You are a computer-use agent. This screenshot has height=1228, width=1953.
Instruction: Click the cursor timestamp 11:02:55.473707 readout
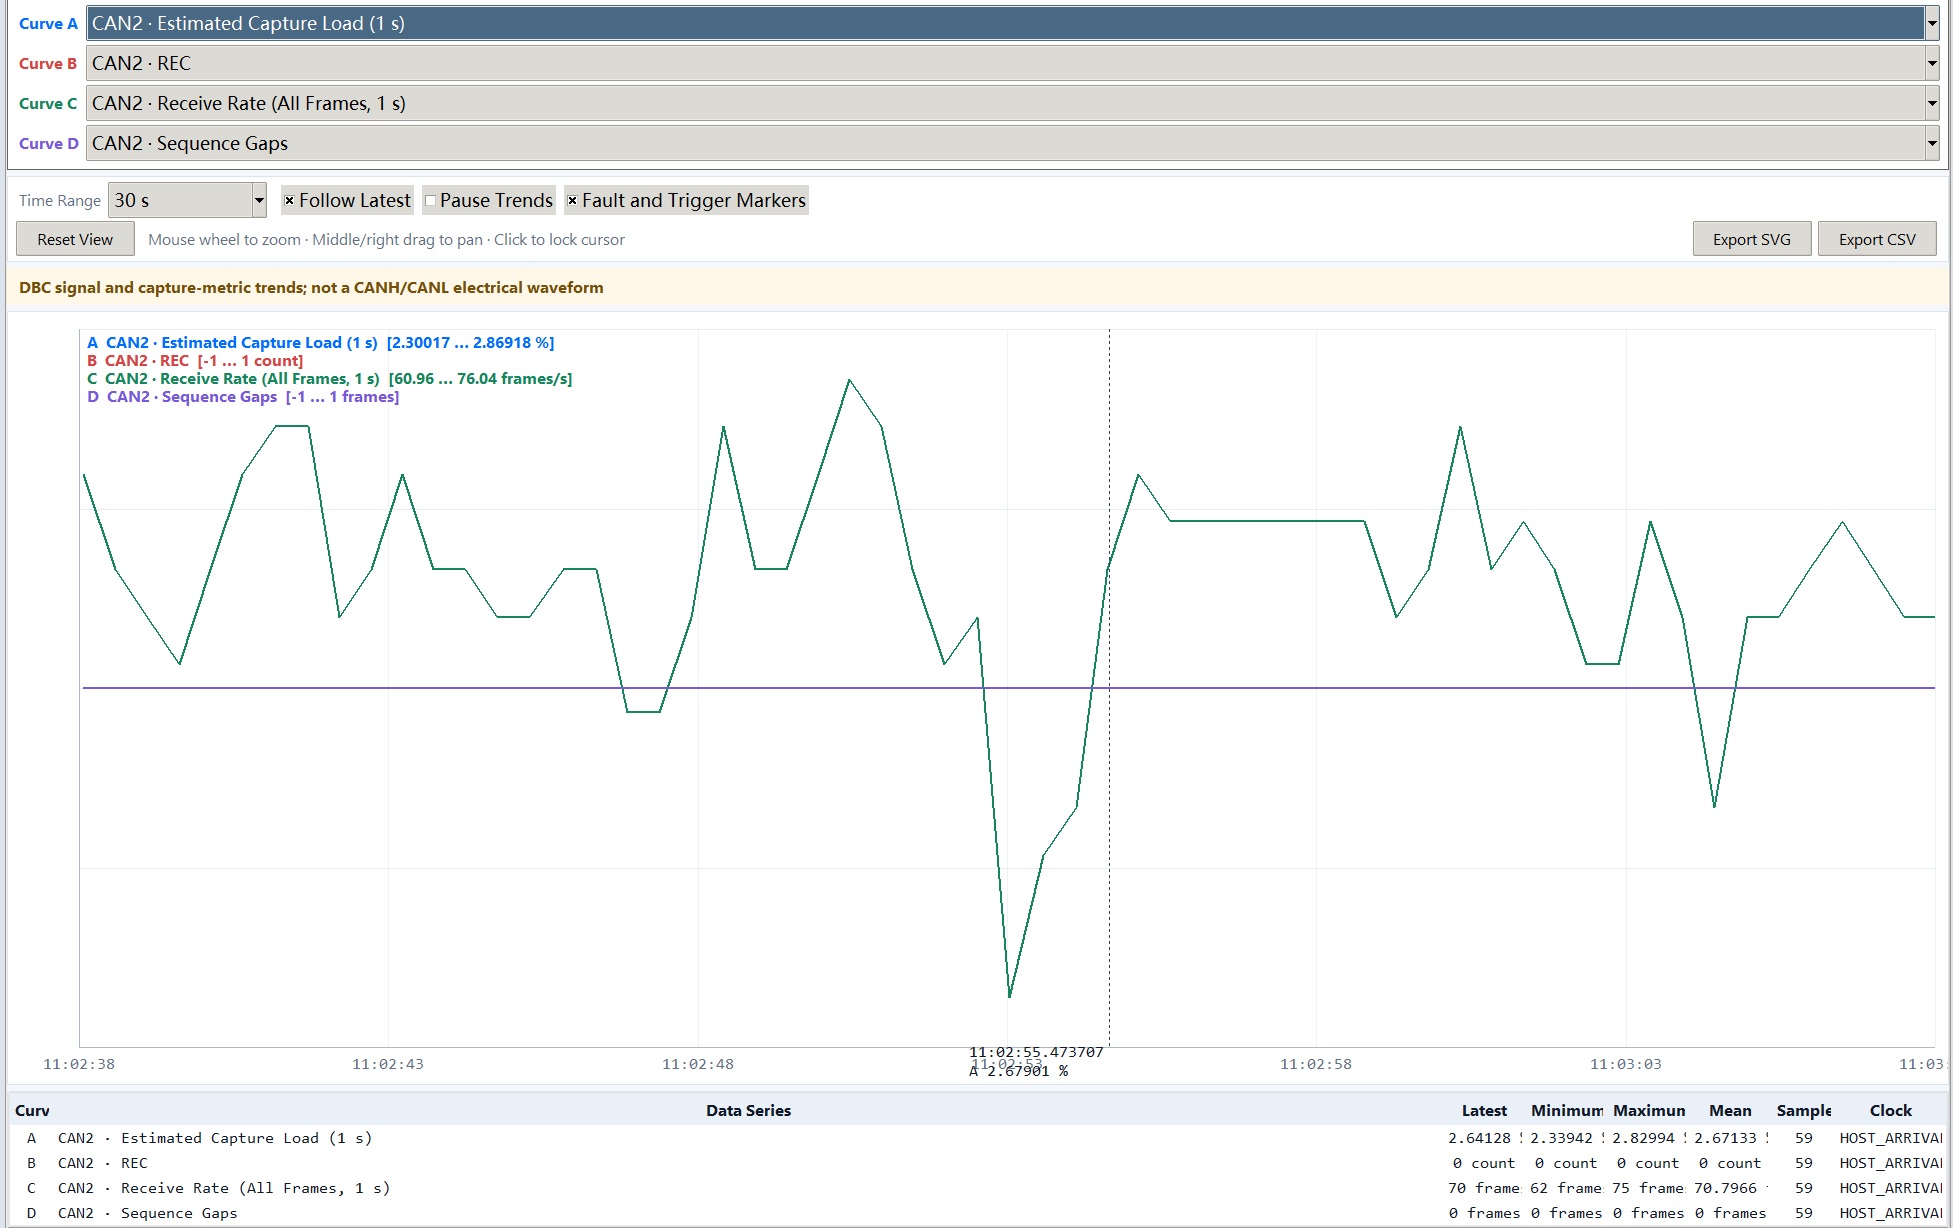click(x=1036, y=1052)
